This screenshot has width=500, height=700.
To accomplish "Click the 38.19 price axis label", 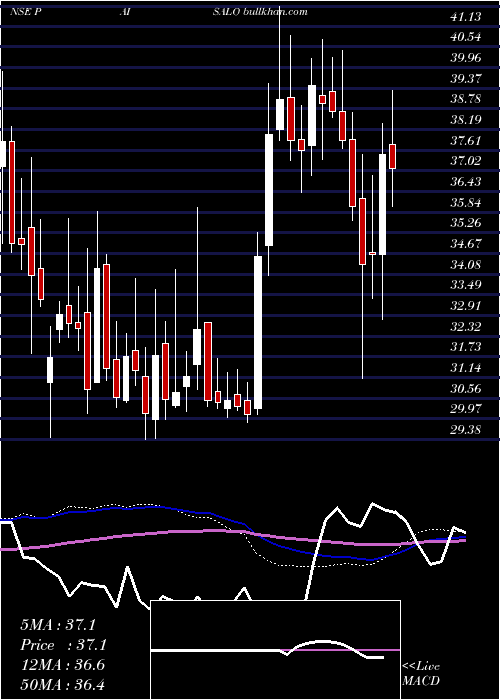I will (466, 120).
